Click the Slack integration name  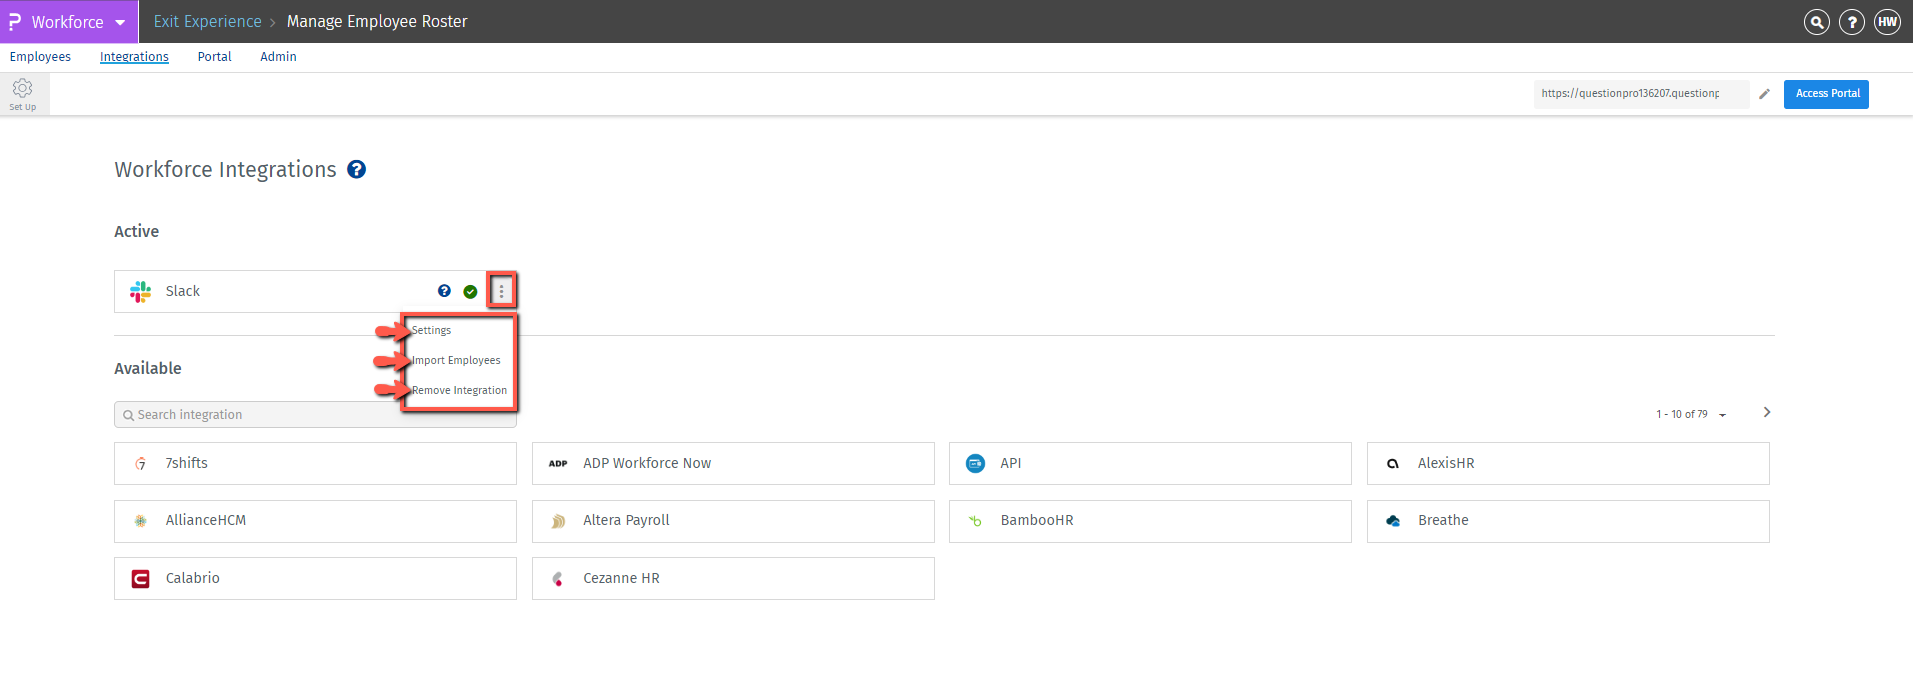[x=183, y=291]
